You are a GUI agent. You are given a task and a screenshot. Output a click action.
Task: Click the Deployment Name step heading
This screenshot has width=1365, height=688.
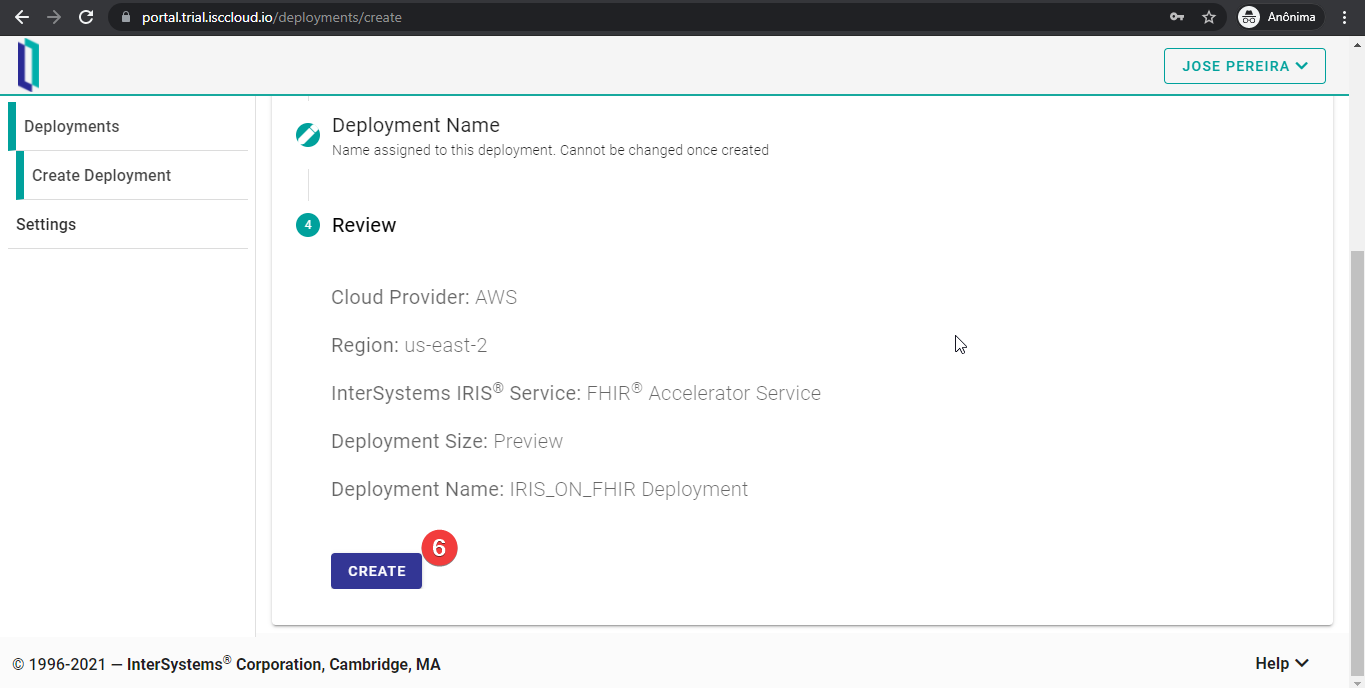pyautogui.click(x=416, y=125)
